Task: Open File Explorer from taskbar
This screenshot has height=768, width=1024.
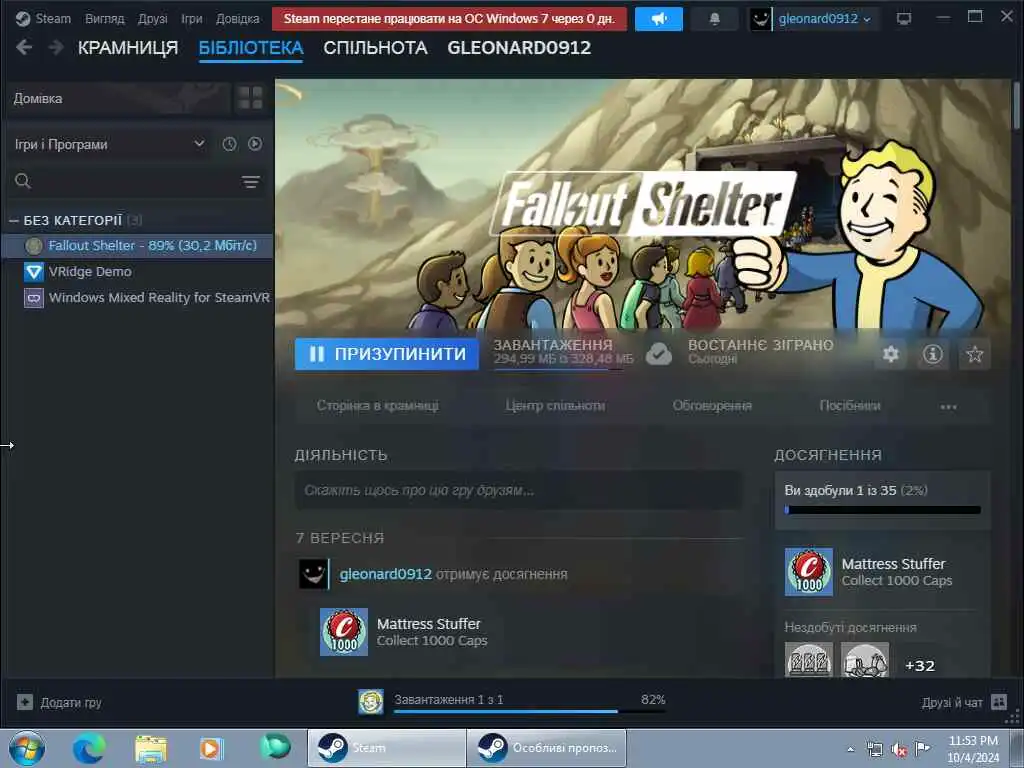Action: [x=151, y=748]
